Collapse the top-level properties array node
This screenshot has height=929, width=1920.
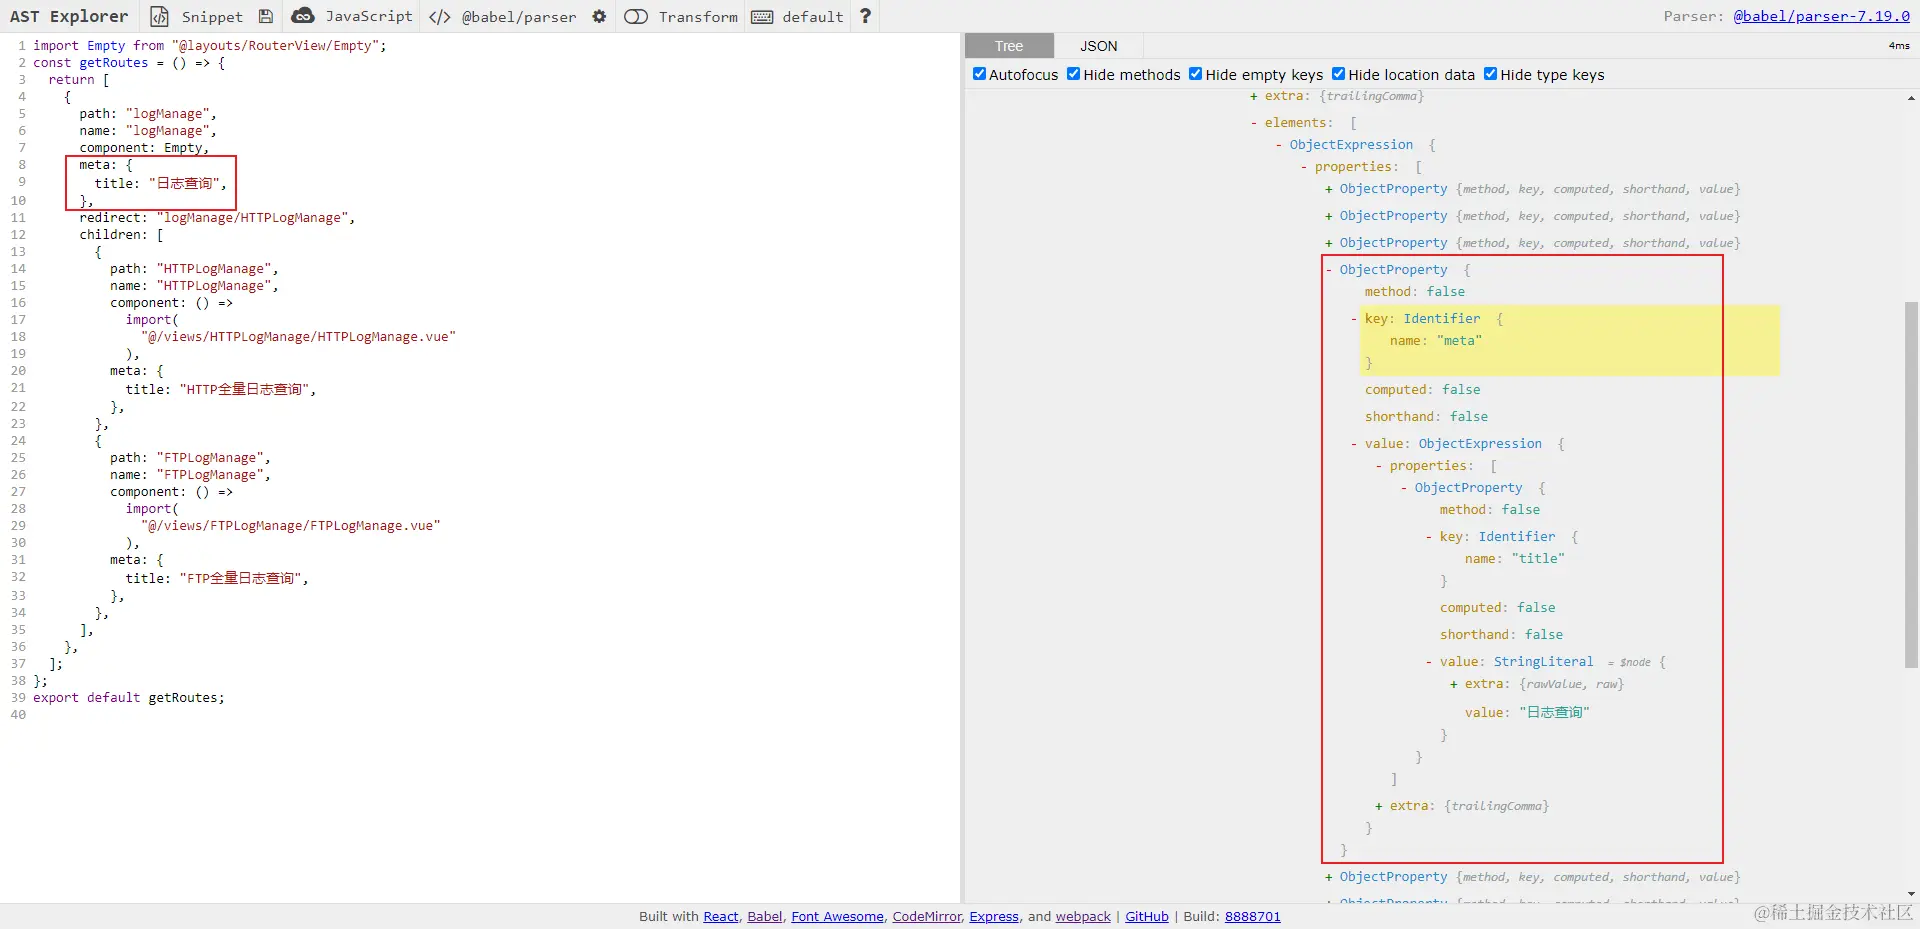pos(1304,167)
